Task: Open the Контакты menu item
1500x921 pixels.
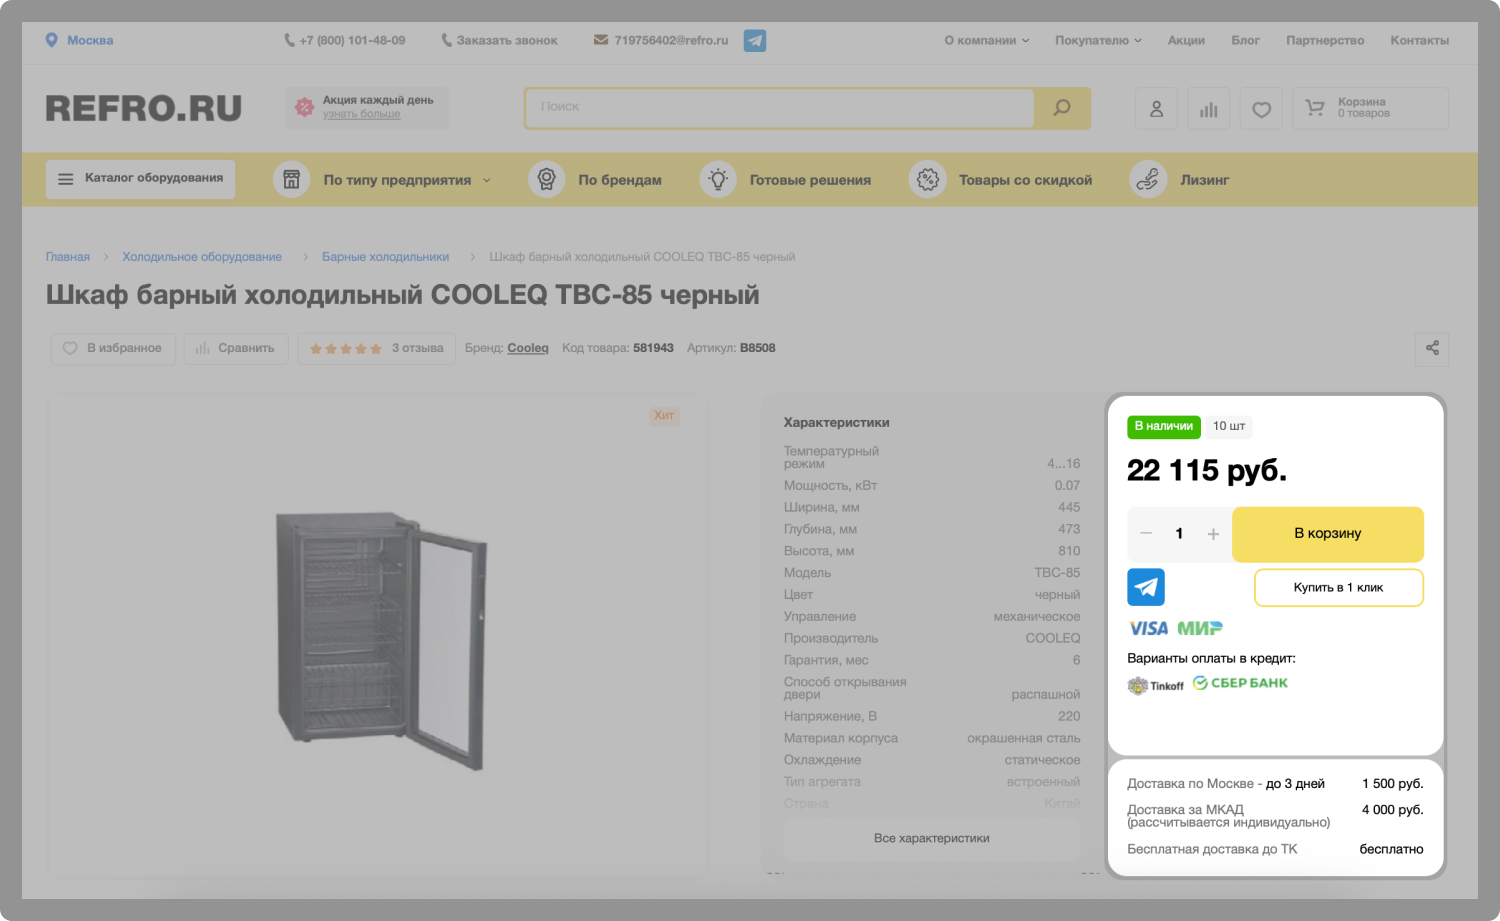Action: (x=1419, y=41)
